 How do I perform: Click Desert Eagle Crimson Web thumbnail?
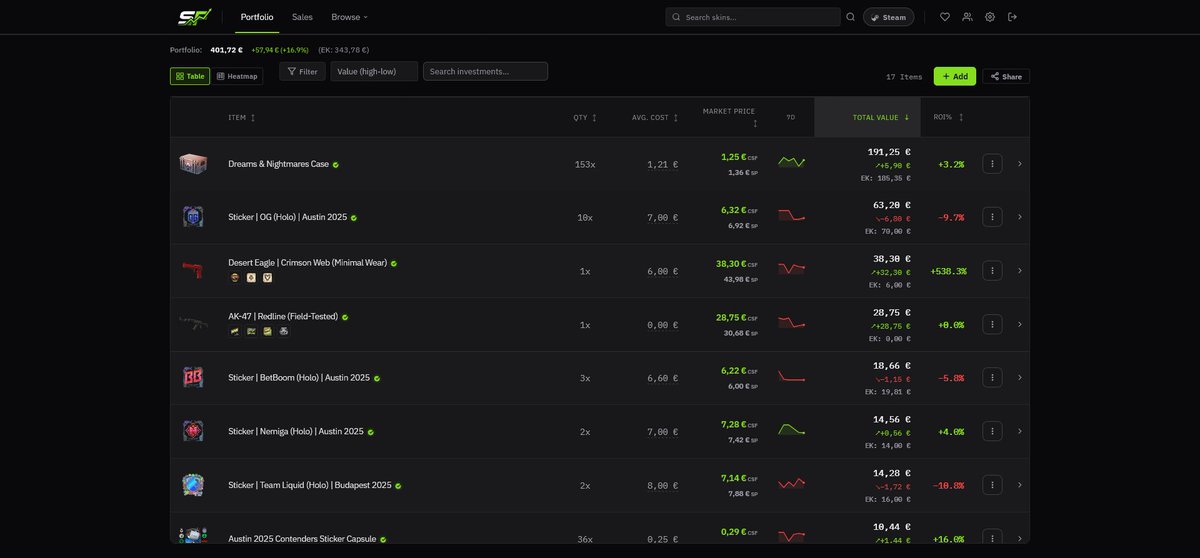[x=193, y=270]
